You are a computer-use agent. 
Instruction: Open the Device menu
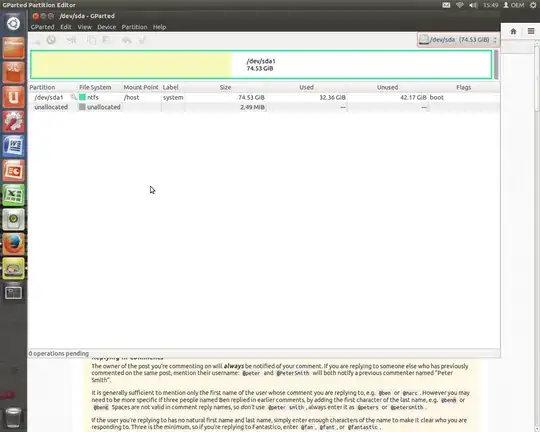(x=106, y=27)
